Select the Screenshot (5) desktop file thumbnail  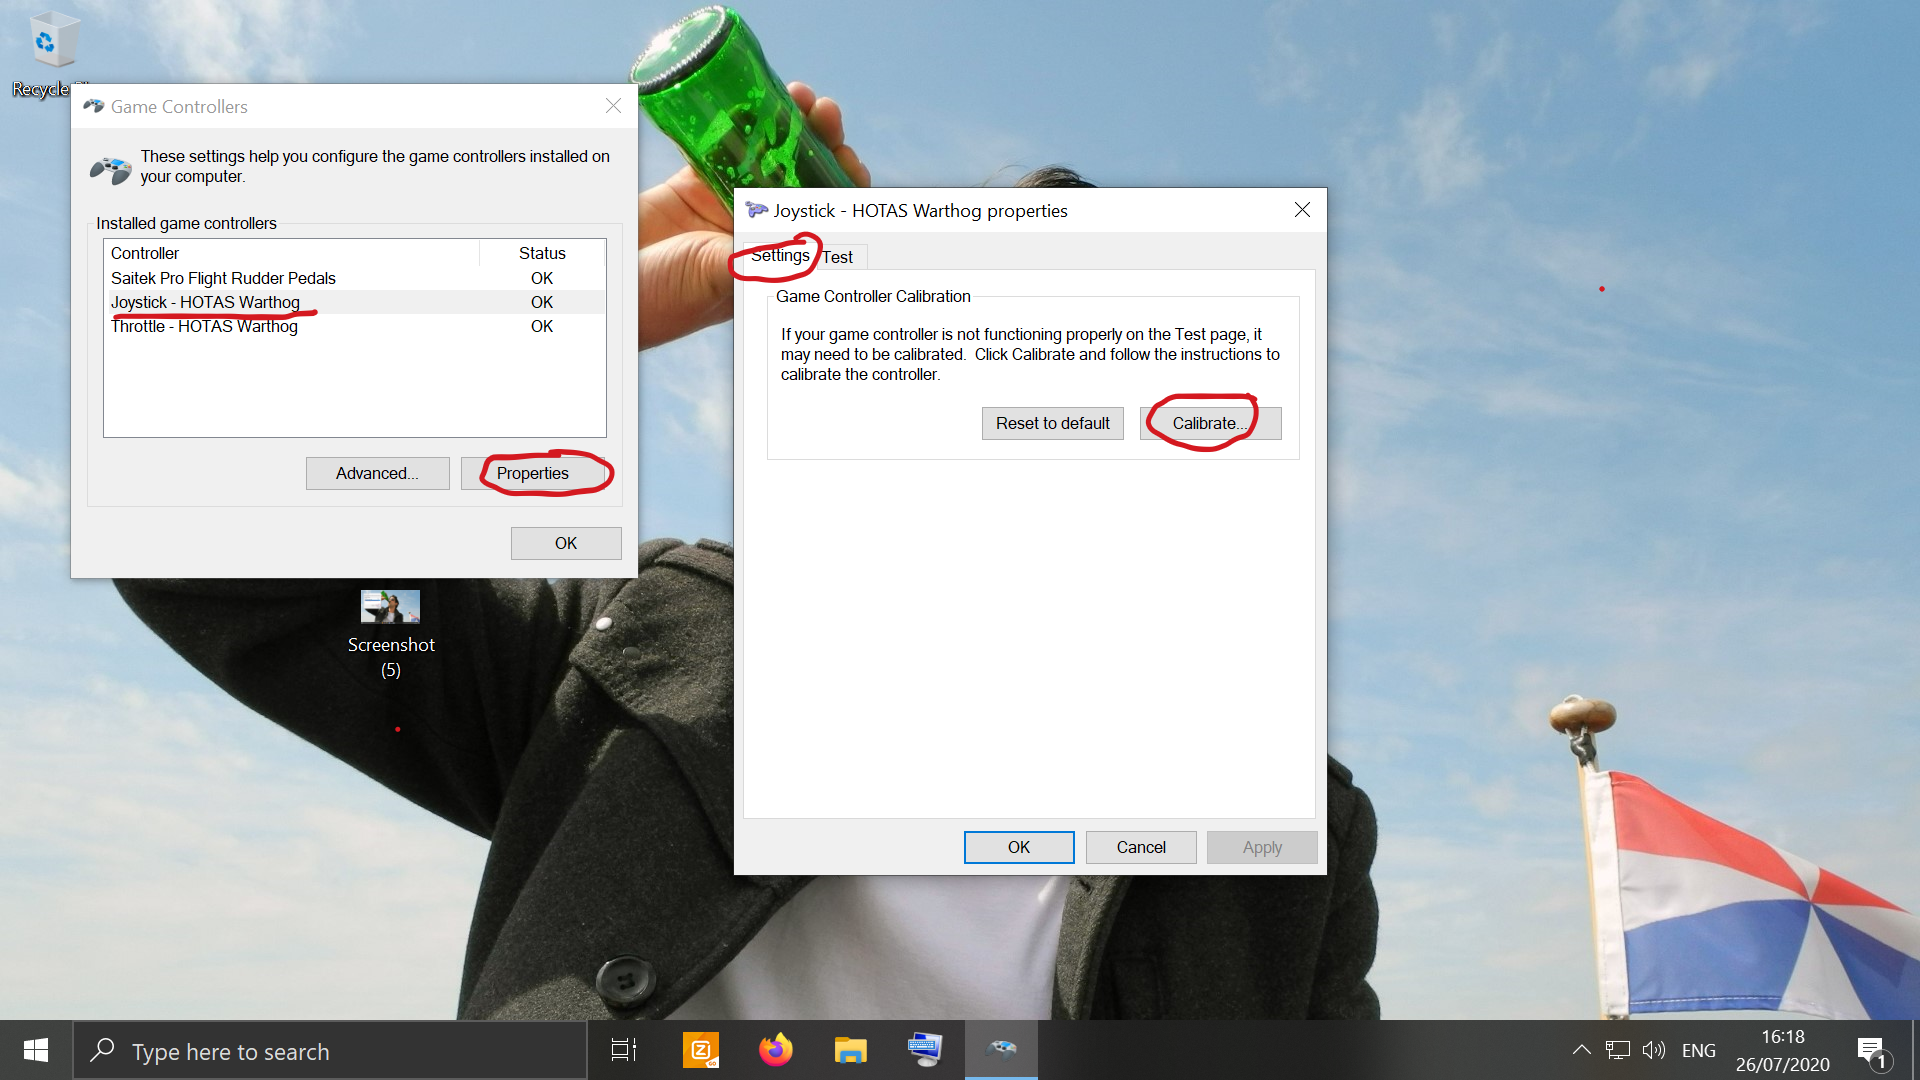click(390, 607)
